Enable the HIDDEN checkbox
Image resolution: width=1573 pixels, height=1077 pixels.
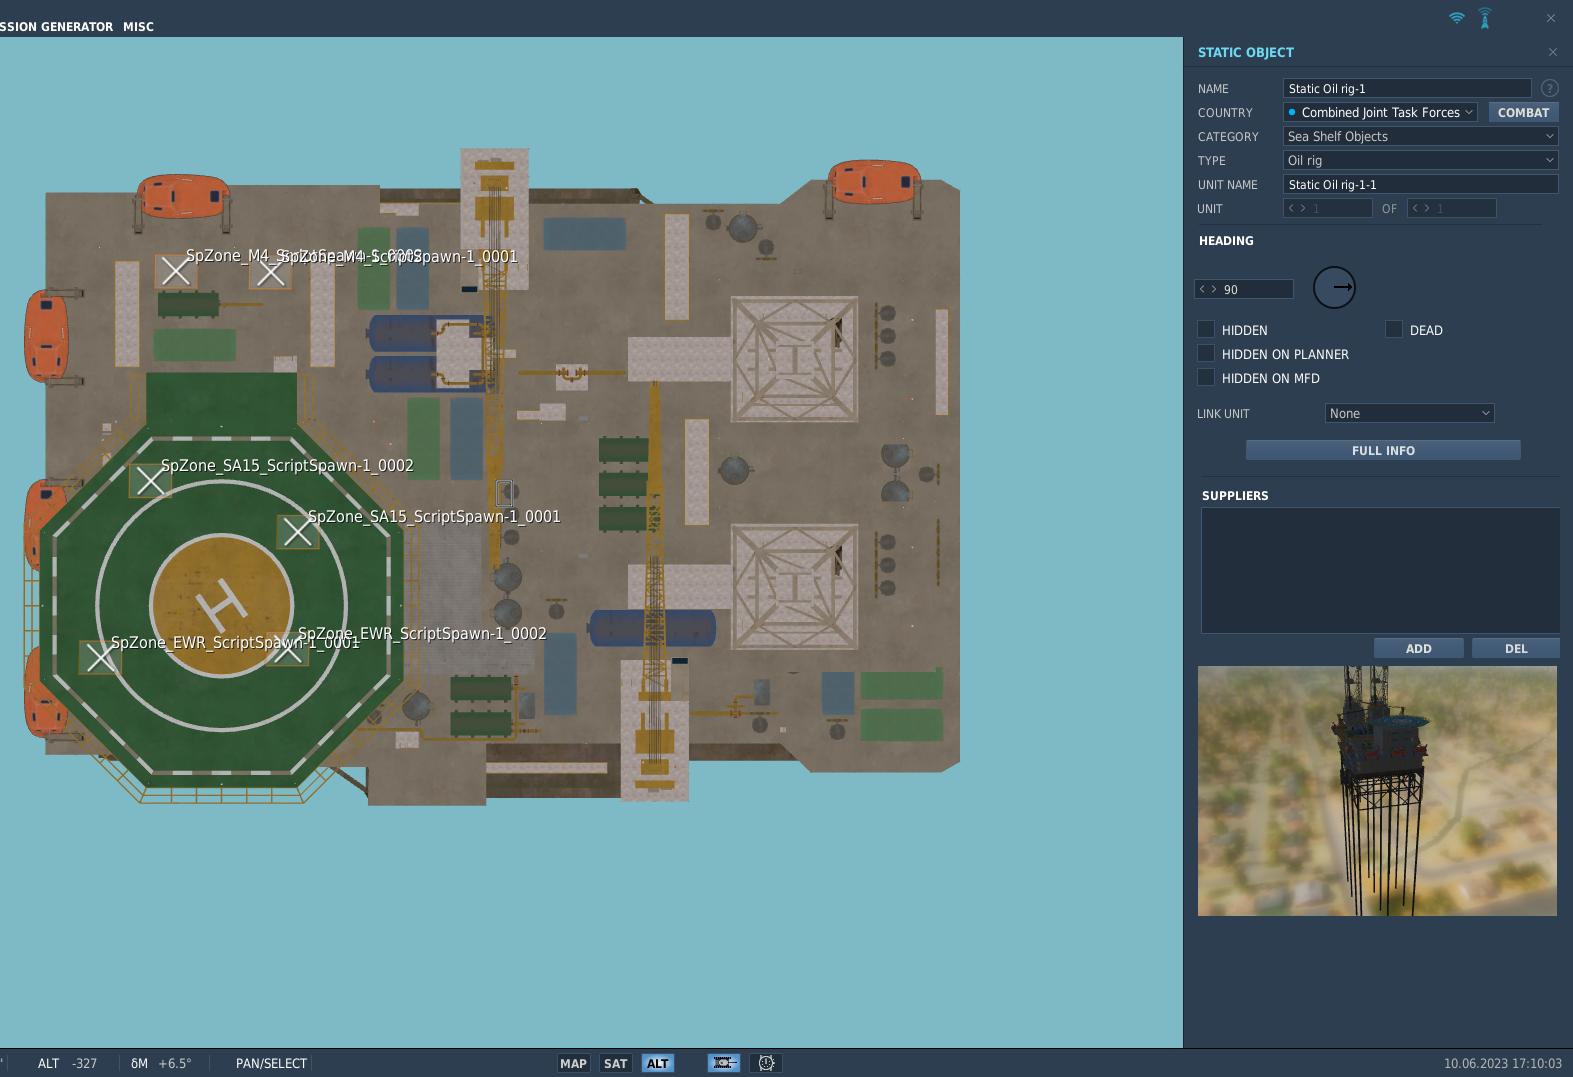tap(1206, 330)
